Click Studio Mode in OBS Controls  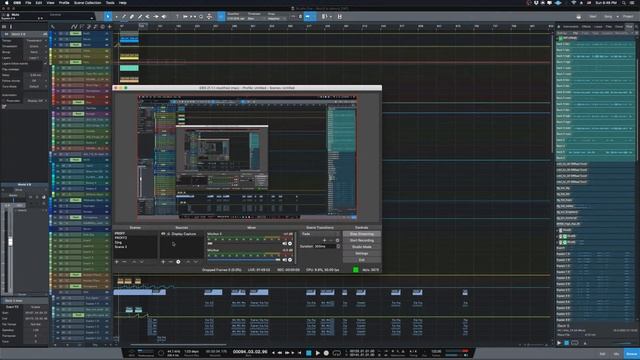[362, 247]
